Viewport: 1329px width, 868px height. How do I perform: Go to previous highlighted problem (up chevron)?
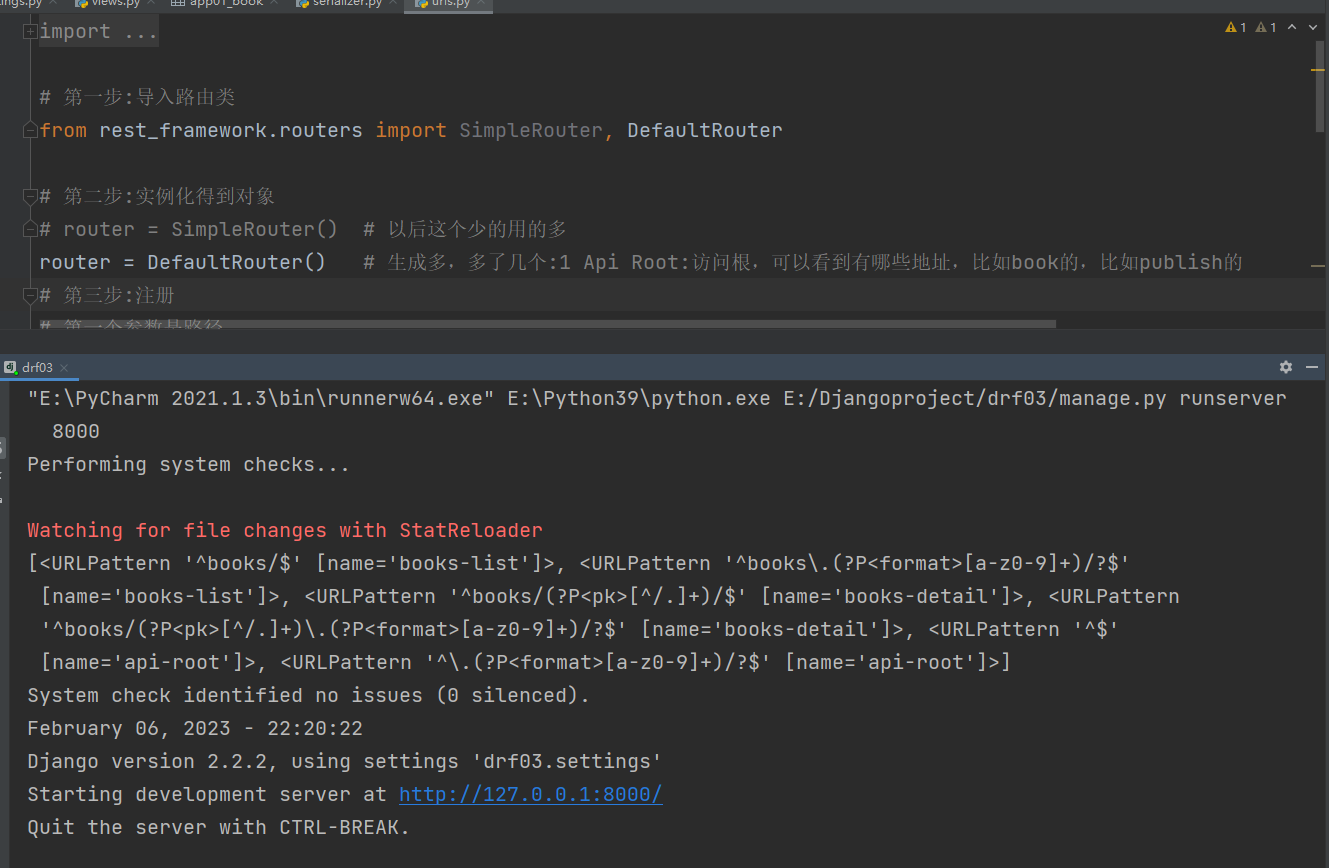tap(1291, 28)
